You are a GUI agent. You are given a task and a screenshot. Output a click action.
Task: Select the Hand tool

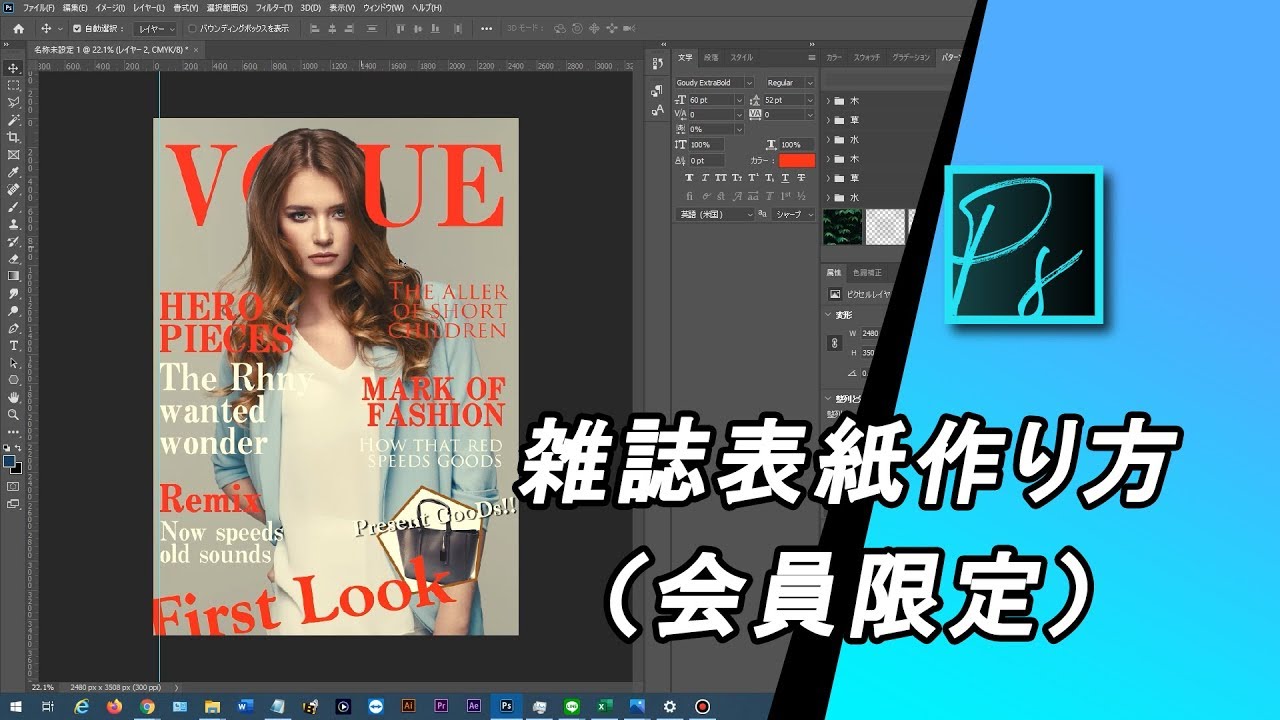tap(14, 397)
